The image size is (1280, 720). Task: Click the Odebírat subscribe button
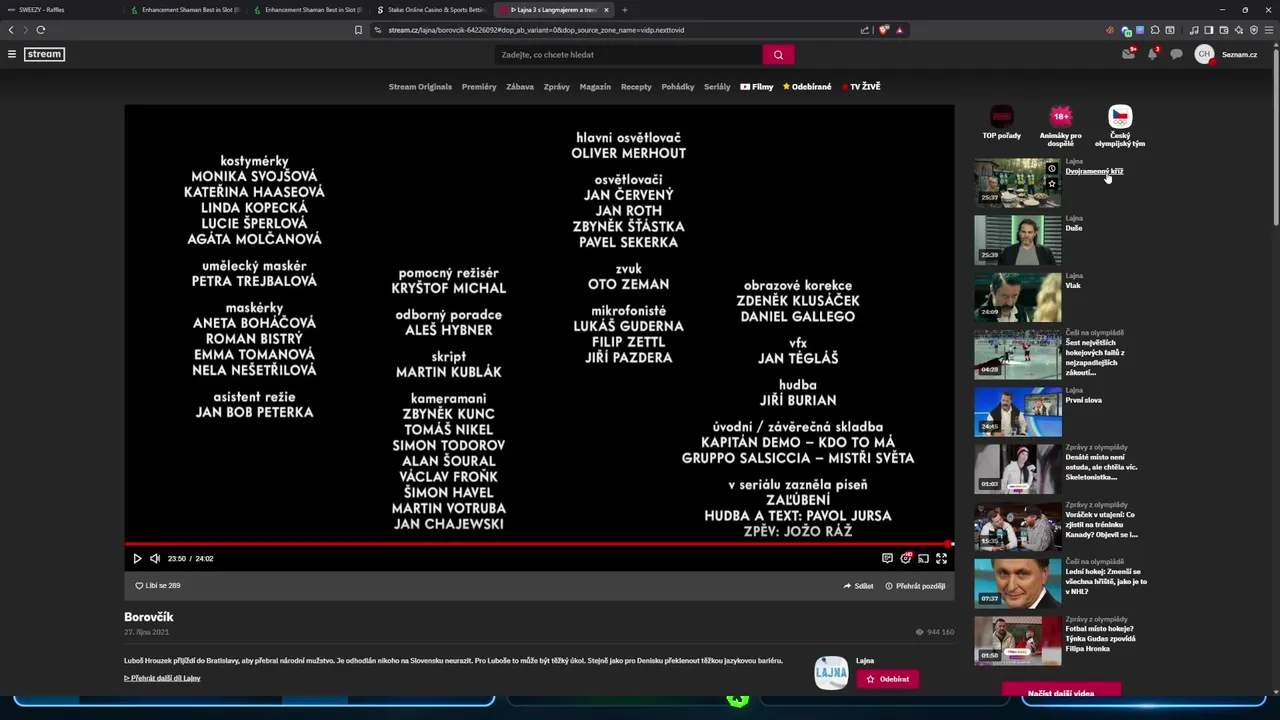pos(888,679)
